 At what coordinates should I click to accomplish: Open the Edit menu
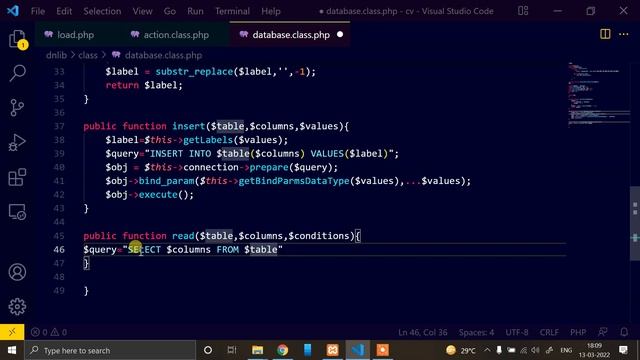coord(64,11)
